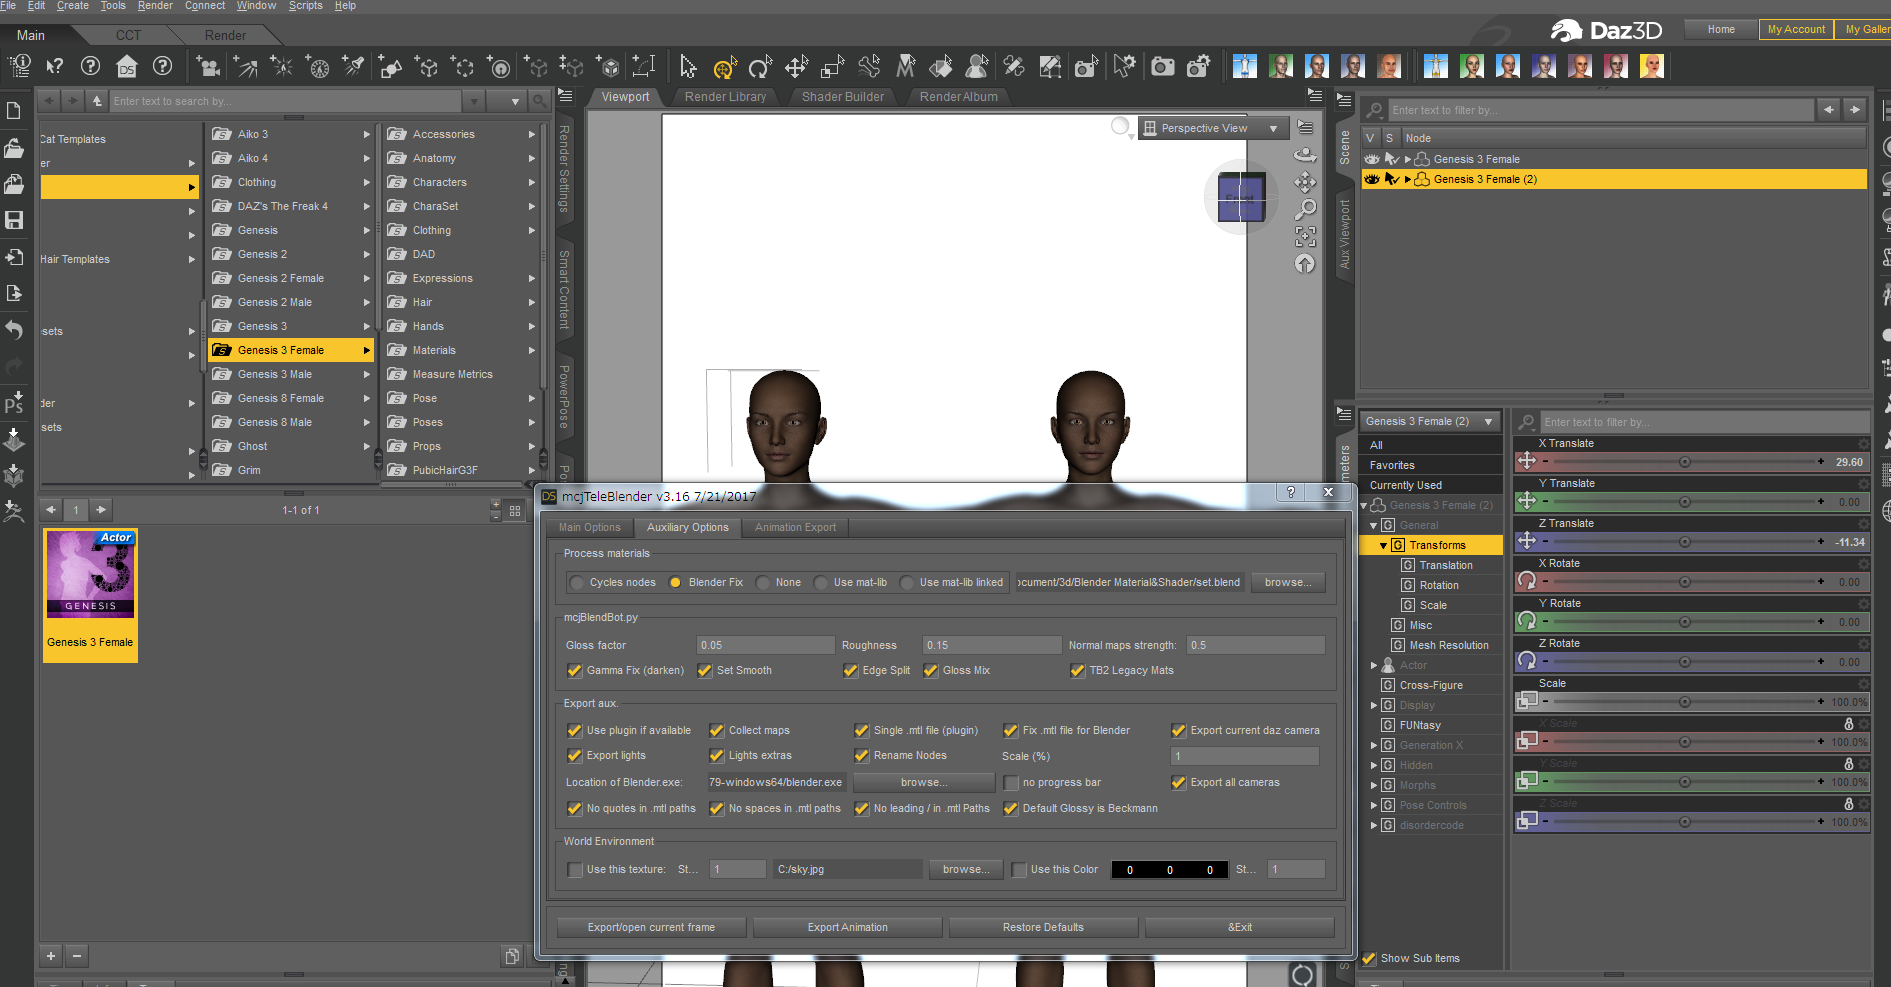Enable the Use this texture checkbox

click(x=575, y=870)
